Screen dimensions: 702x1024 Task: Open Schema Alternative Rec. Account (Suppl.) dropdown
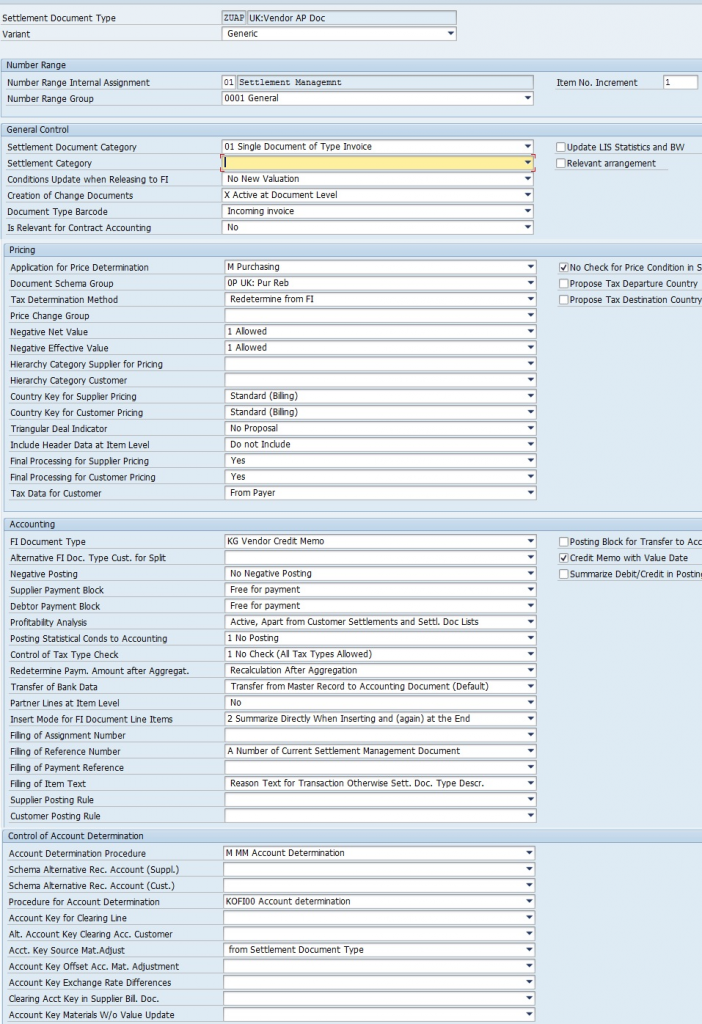pos(379,869)
